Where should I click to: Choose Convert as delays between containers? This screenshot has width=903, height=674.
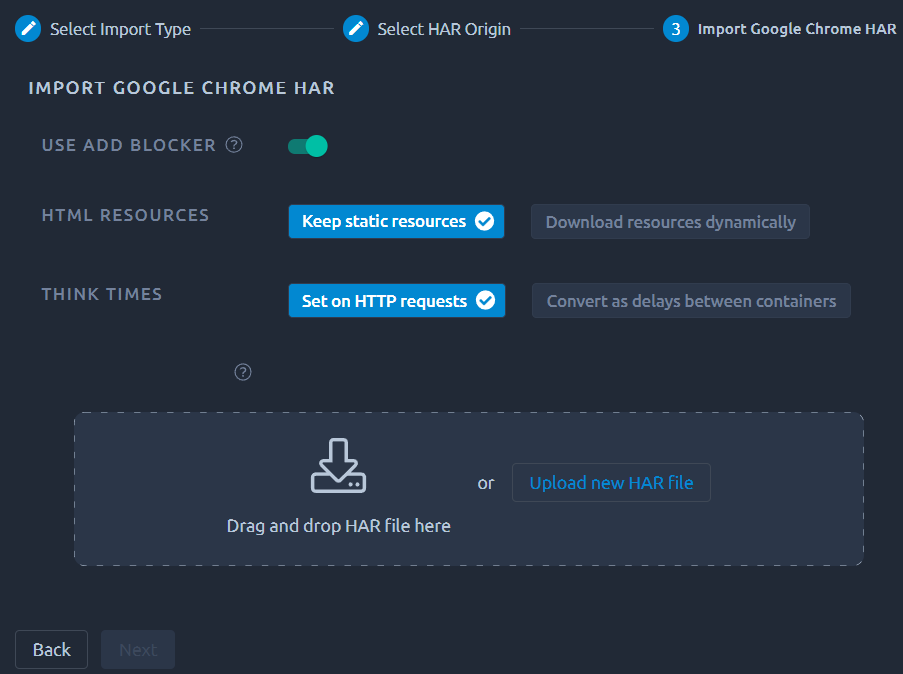click(691, 301)
